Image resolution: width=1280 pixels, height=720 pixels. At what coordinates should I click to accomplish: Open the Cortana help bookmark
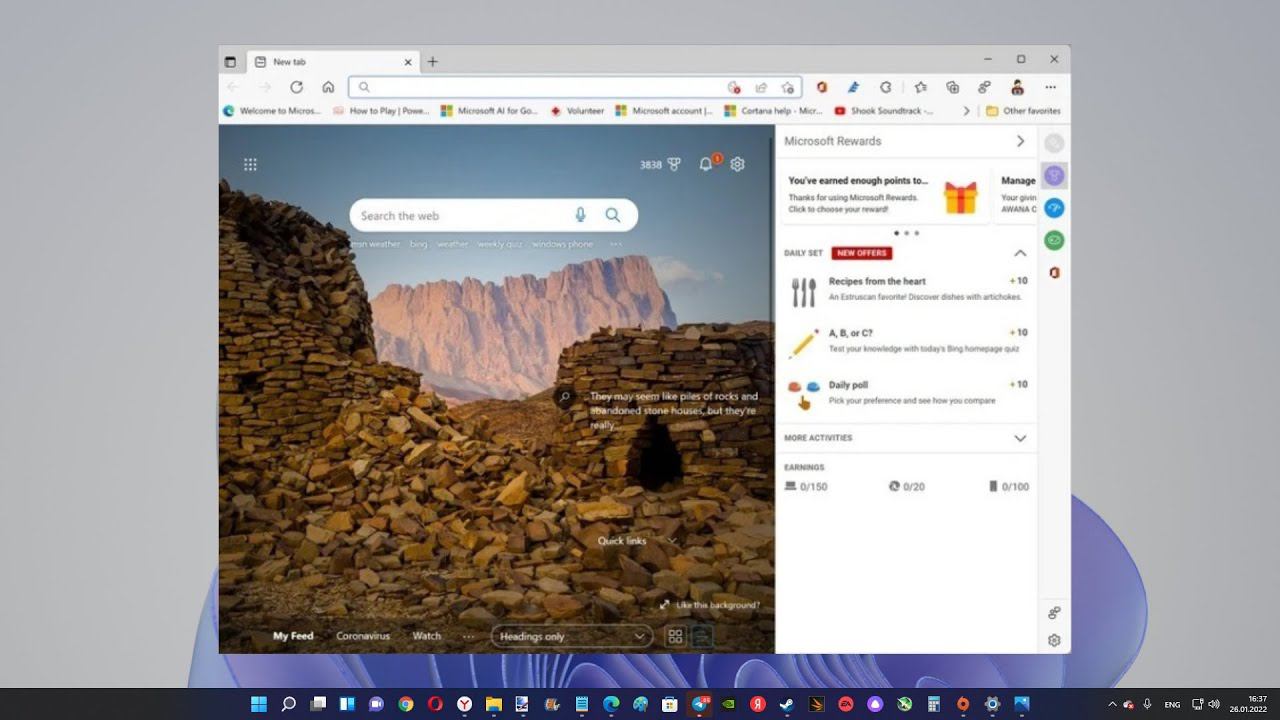(x=773, y=111)
